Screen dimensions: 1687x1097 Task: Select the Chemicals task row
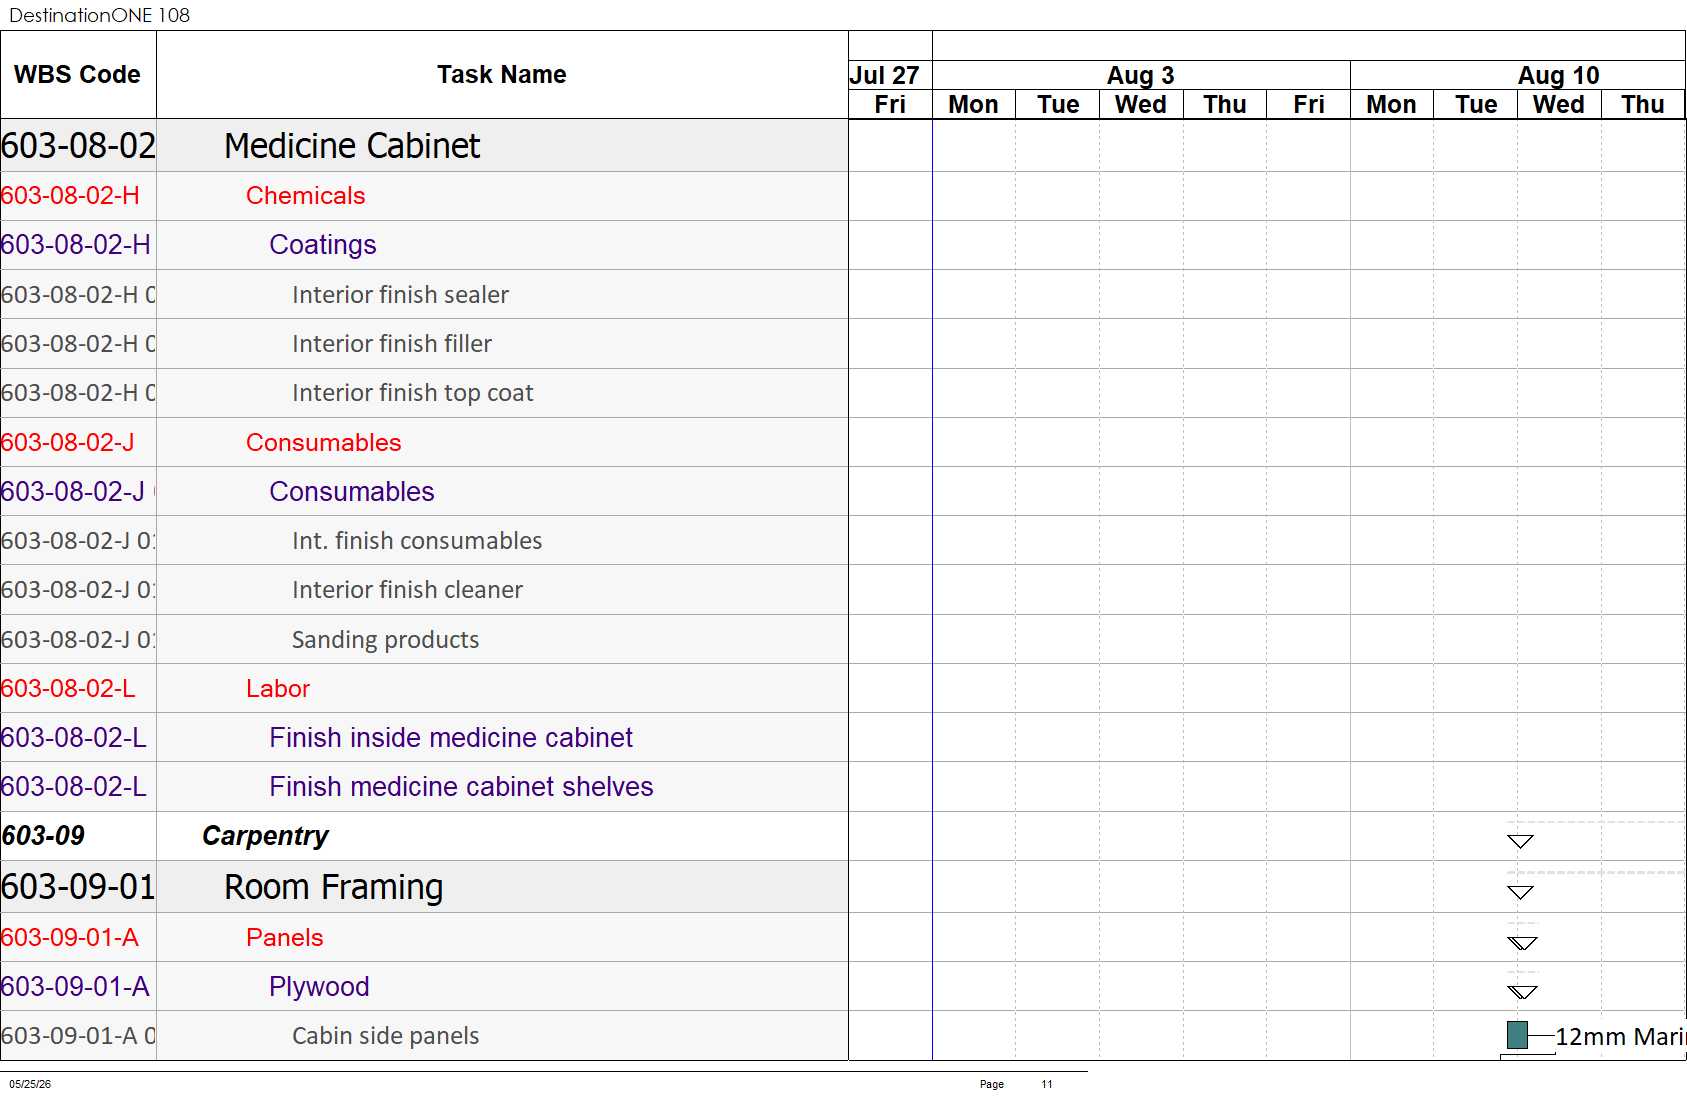click(x=424, y=196)
